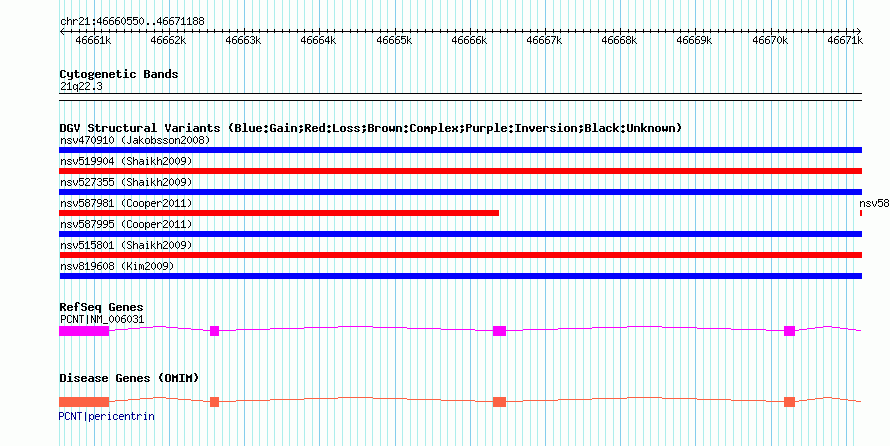
Task: Click the widest magenta RefSeq exon near 46661k
Action: tap(84, 331)
